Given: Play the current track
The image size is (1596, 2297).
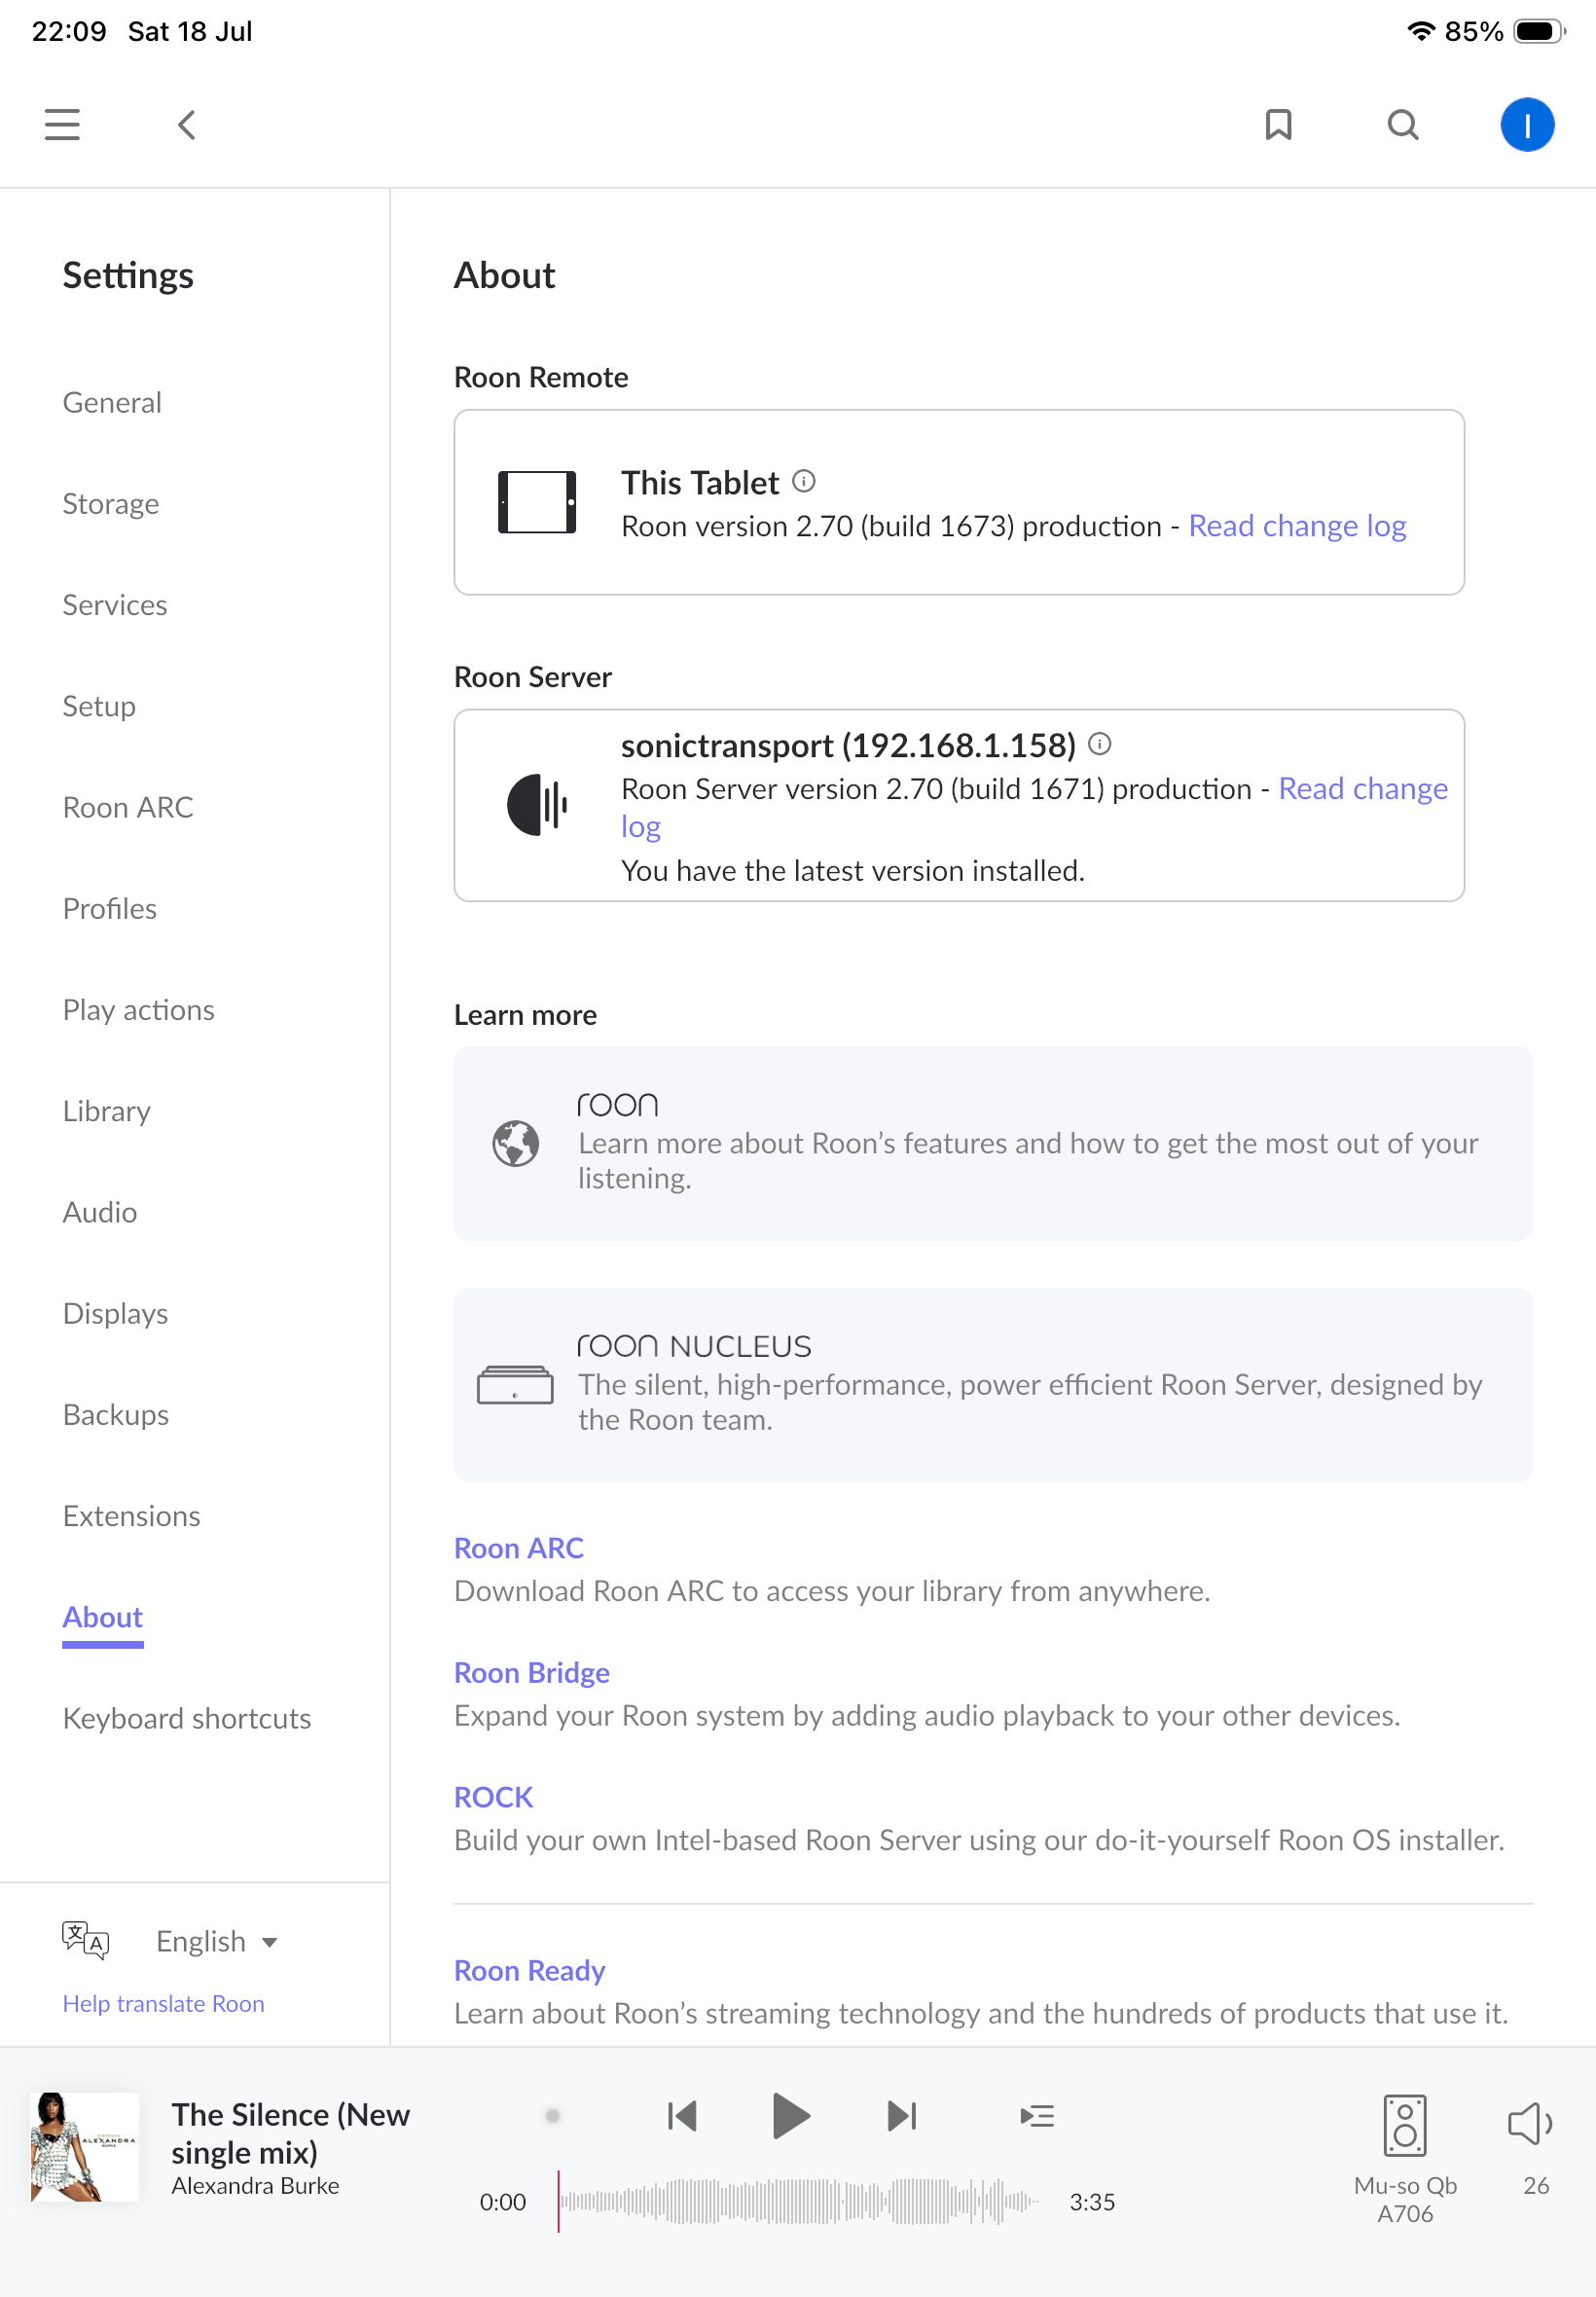Looking at the screenshot, I should tap(791, 2115).
